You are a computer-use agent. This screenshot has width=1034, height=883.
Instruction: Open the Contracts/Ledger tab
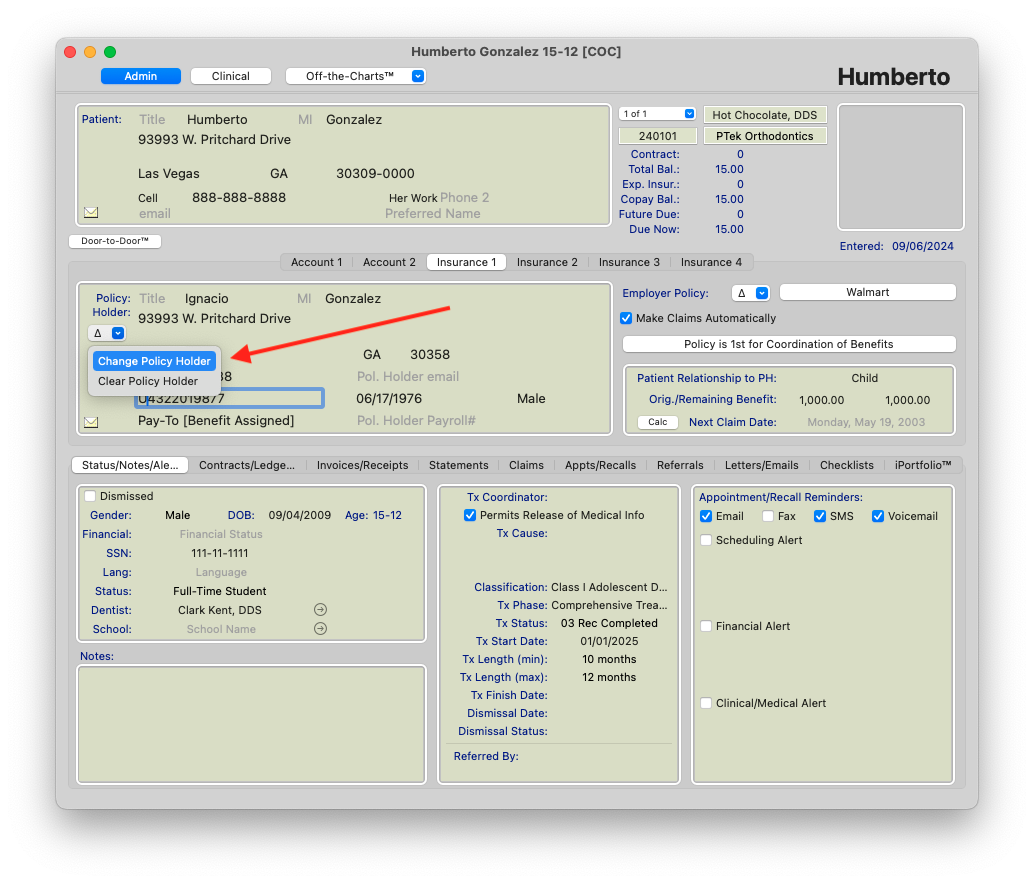click(x=246, y=465)
